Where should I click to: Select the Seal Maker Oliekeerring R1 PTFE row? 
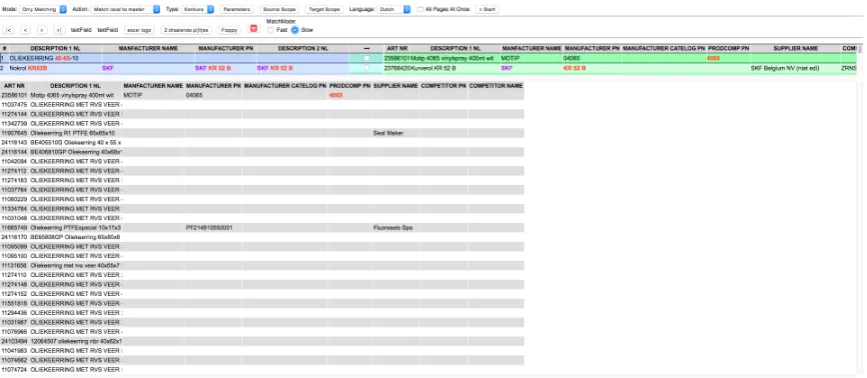point(262,133)
